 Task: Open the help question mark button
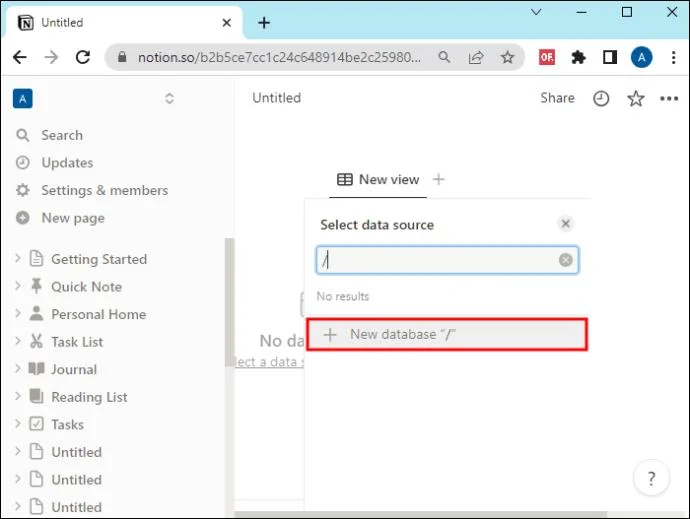pos(651,478)
